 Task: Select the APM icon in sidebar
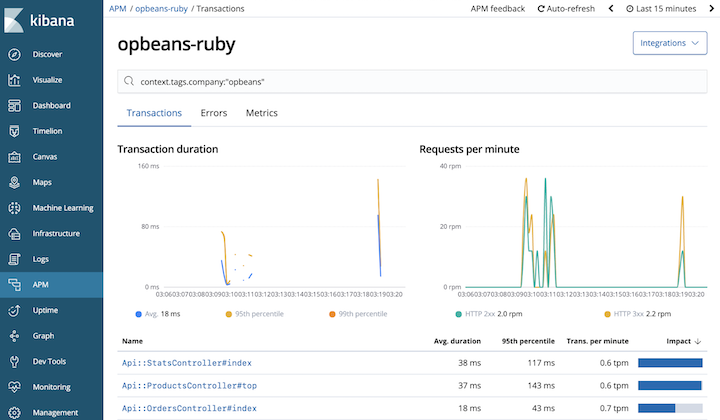coord(14,285)
